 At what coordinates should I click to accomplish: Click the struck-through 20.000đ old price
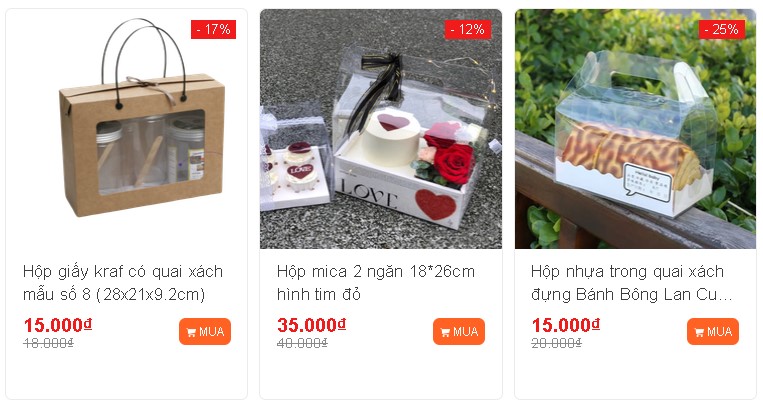point(556,343)
